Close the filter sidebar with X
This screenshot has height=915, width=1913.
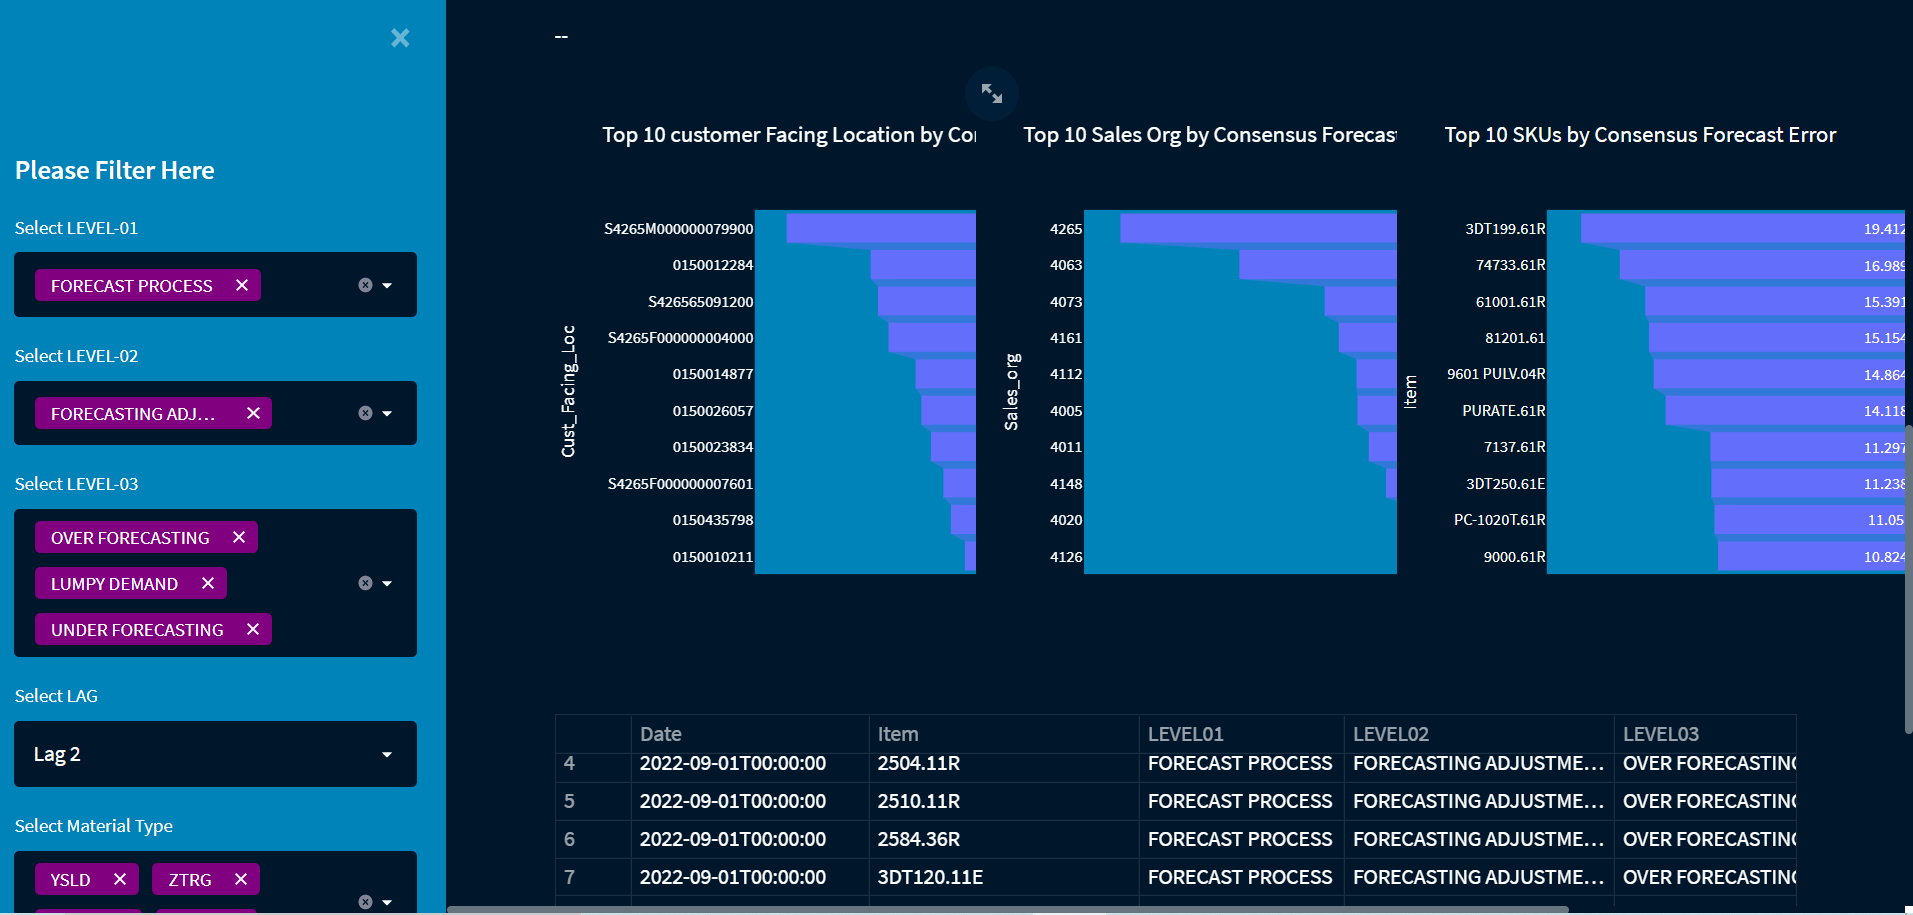click(x=400, y=38)
